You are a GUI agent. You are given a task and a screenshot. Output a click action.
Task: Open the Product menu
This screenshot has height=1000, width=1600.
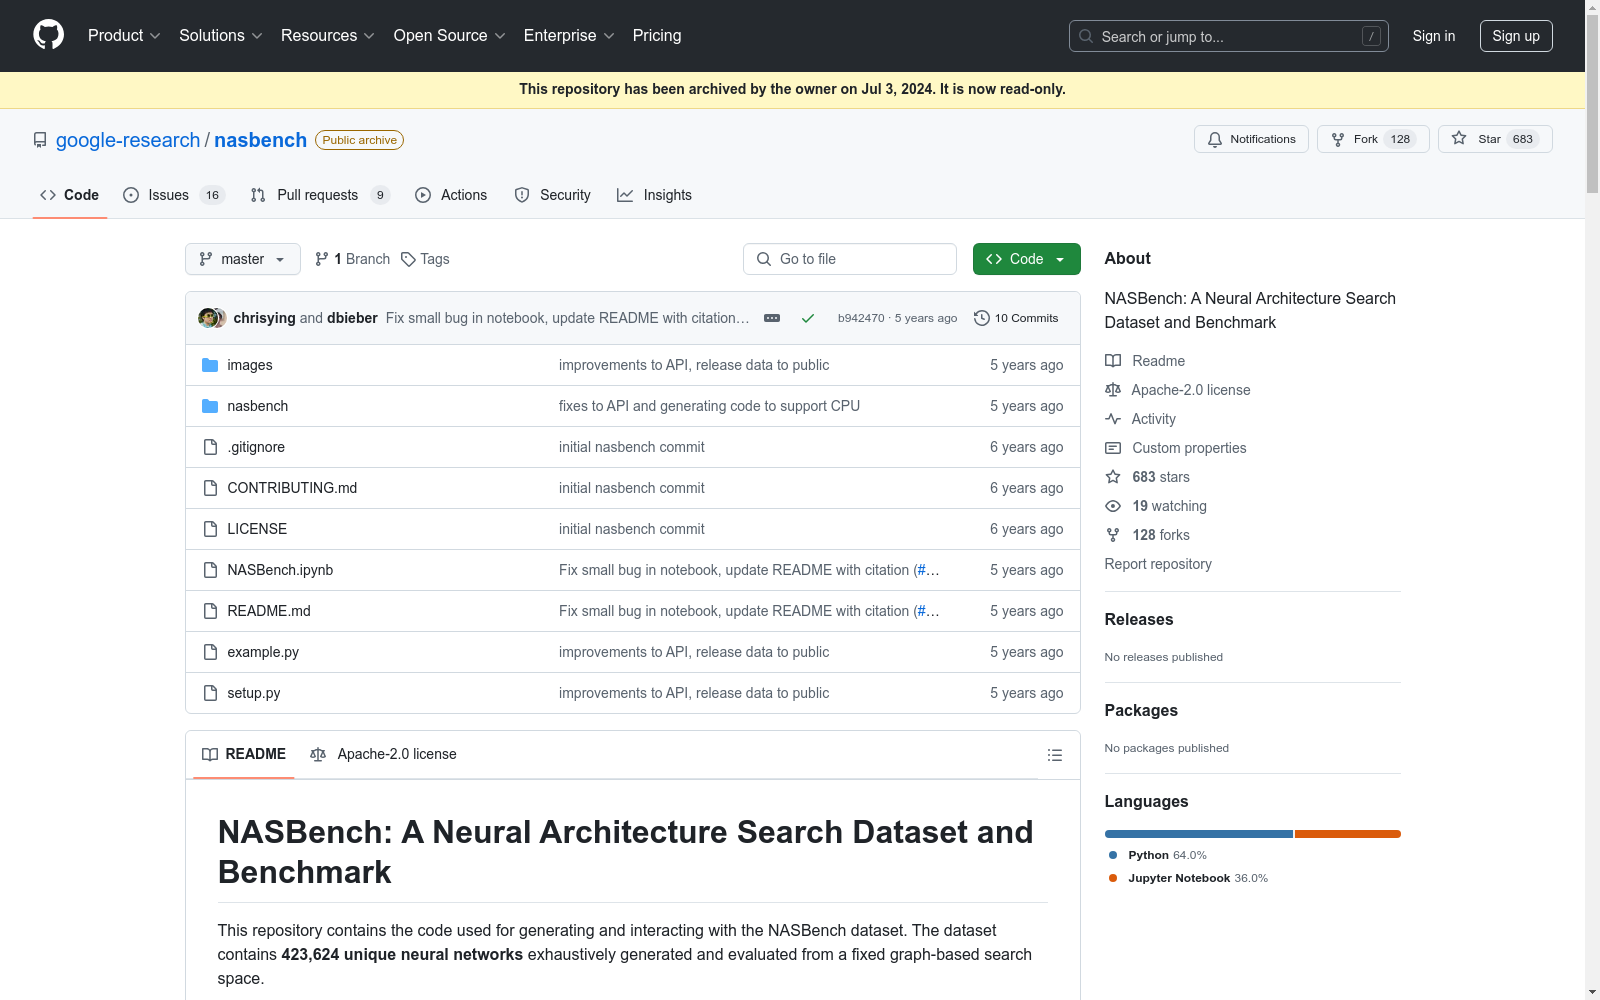click(x=124, y=35)
